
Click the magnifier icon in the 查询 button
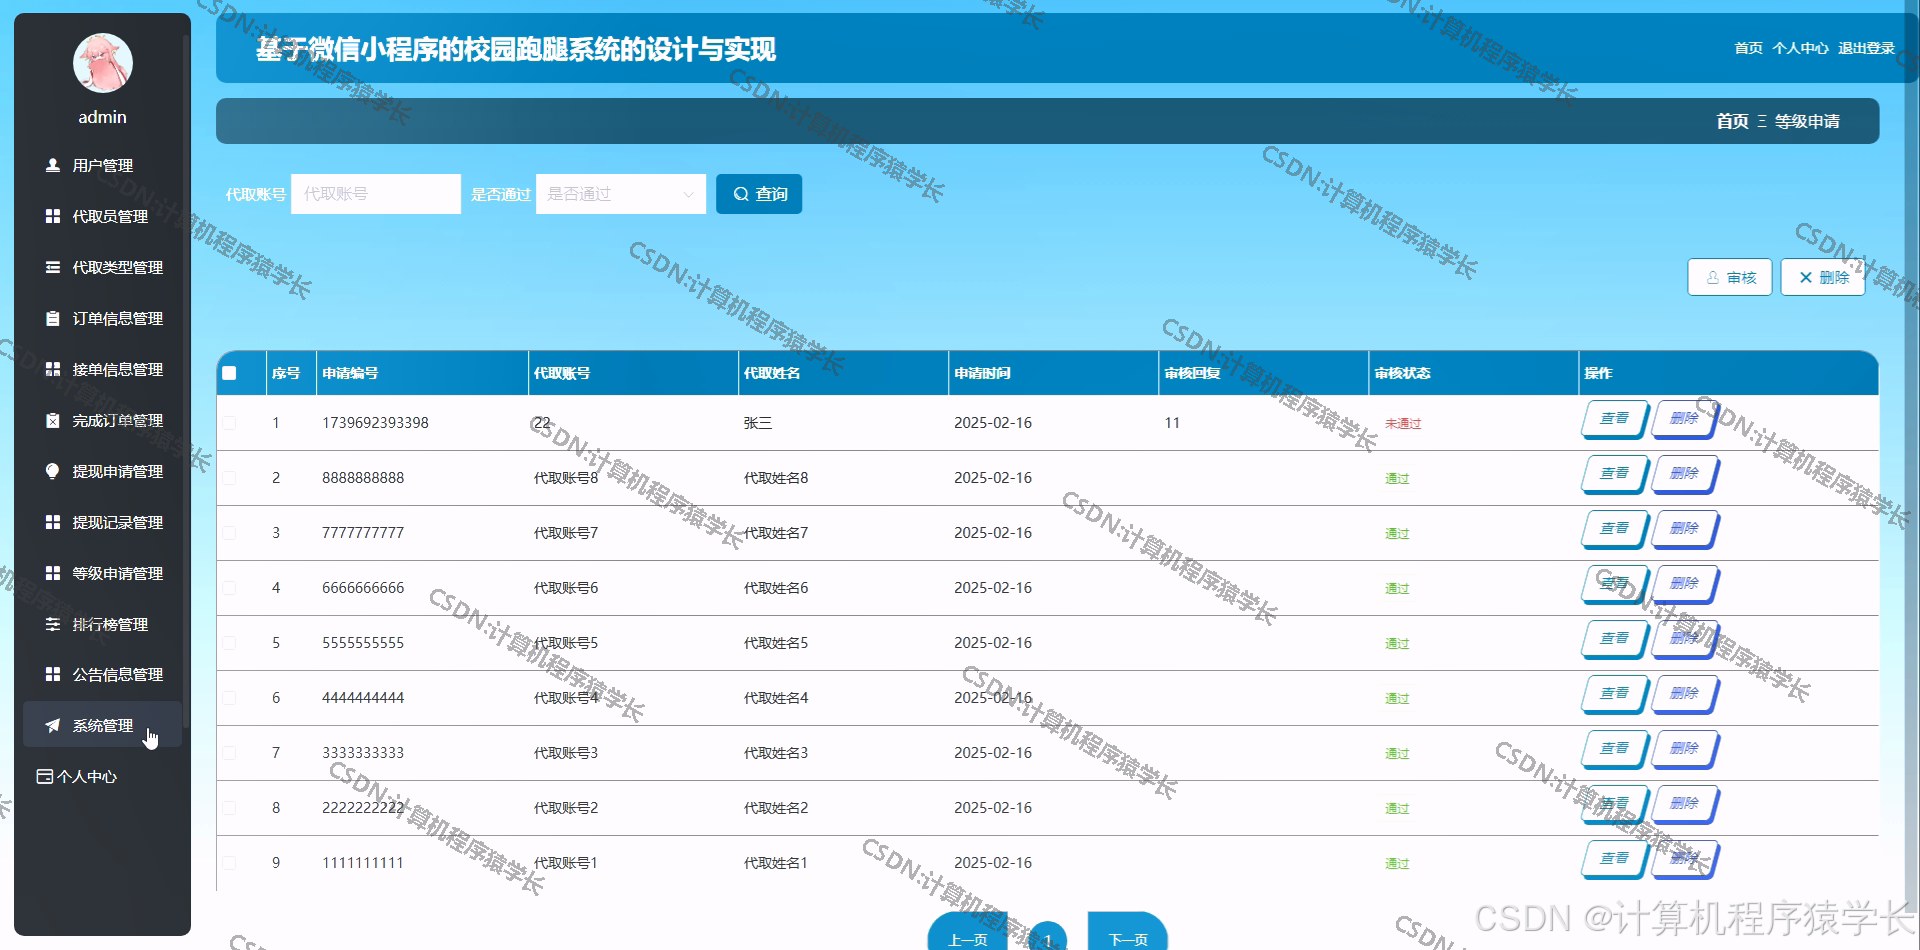coord(741,194)
